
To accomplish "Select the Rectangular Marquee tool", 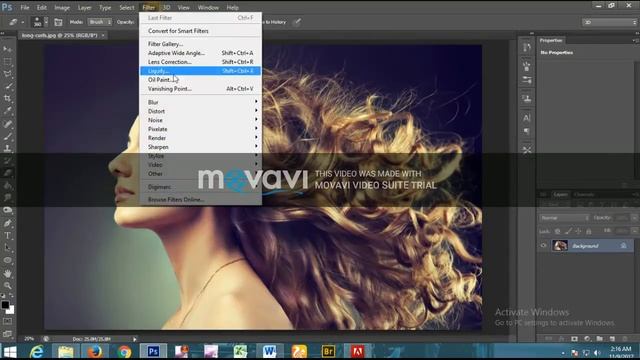I will [8, 62].
